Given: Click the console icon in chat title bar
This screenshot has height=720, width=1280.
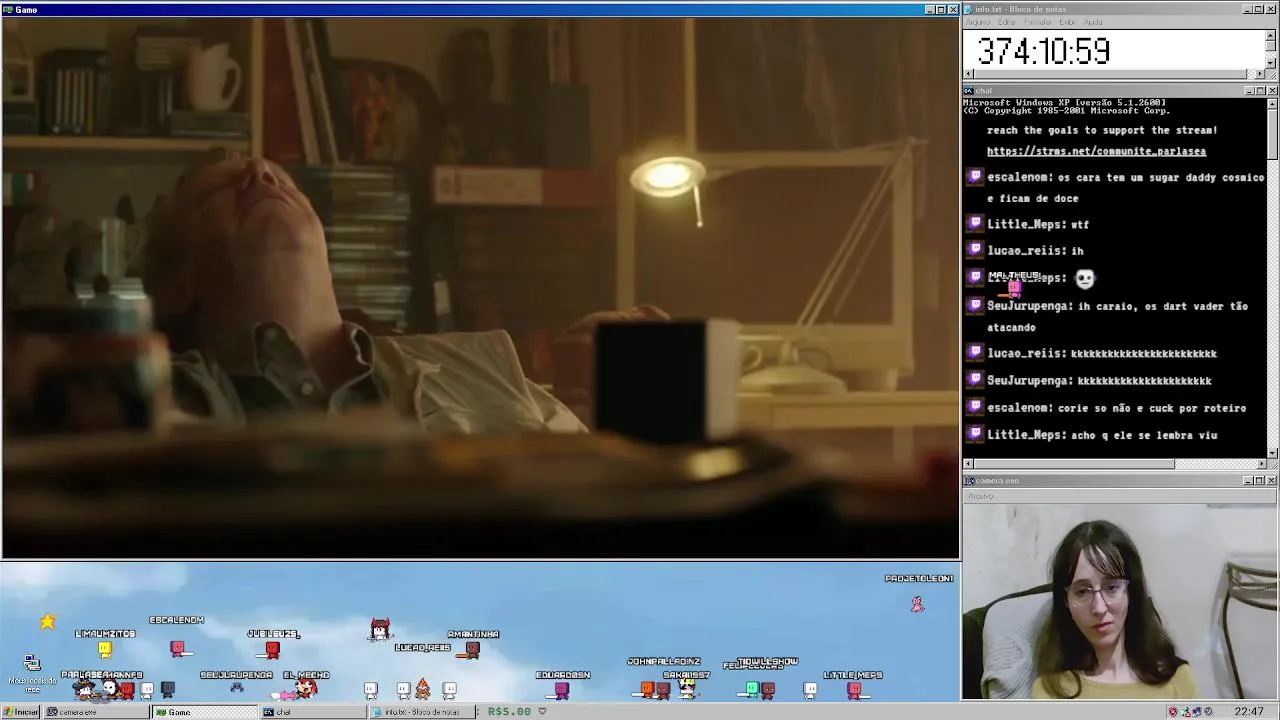Looking at the screenshot, I should tap(969, 90).
